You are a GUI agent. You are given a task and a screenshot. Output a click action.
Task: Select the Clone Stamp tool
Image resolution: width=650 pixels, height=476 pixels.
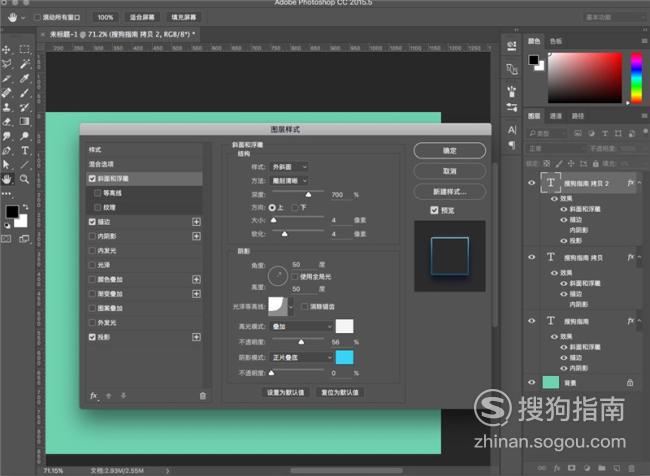pos(7,107)
